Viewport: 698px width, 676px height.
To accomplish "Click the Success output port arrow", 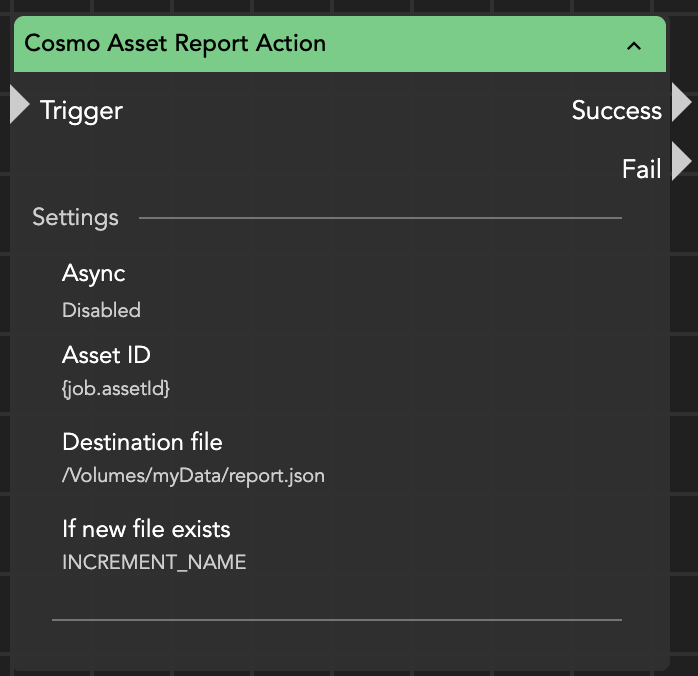I will (681, 103).
